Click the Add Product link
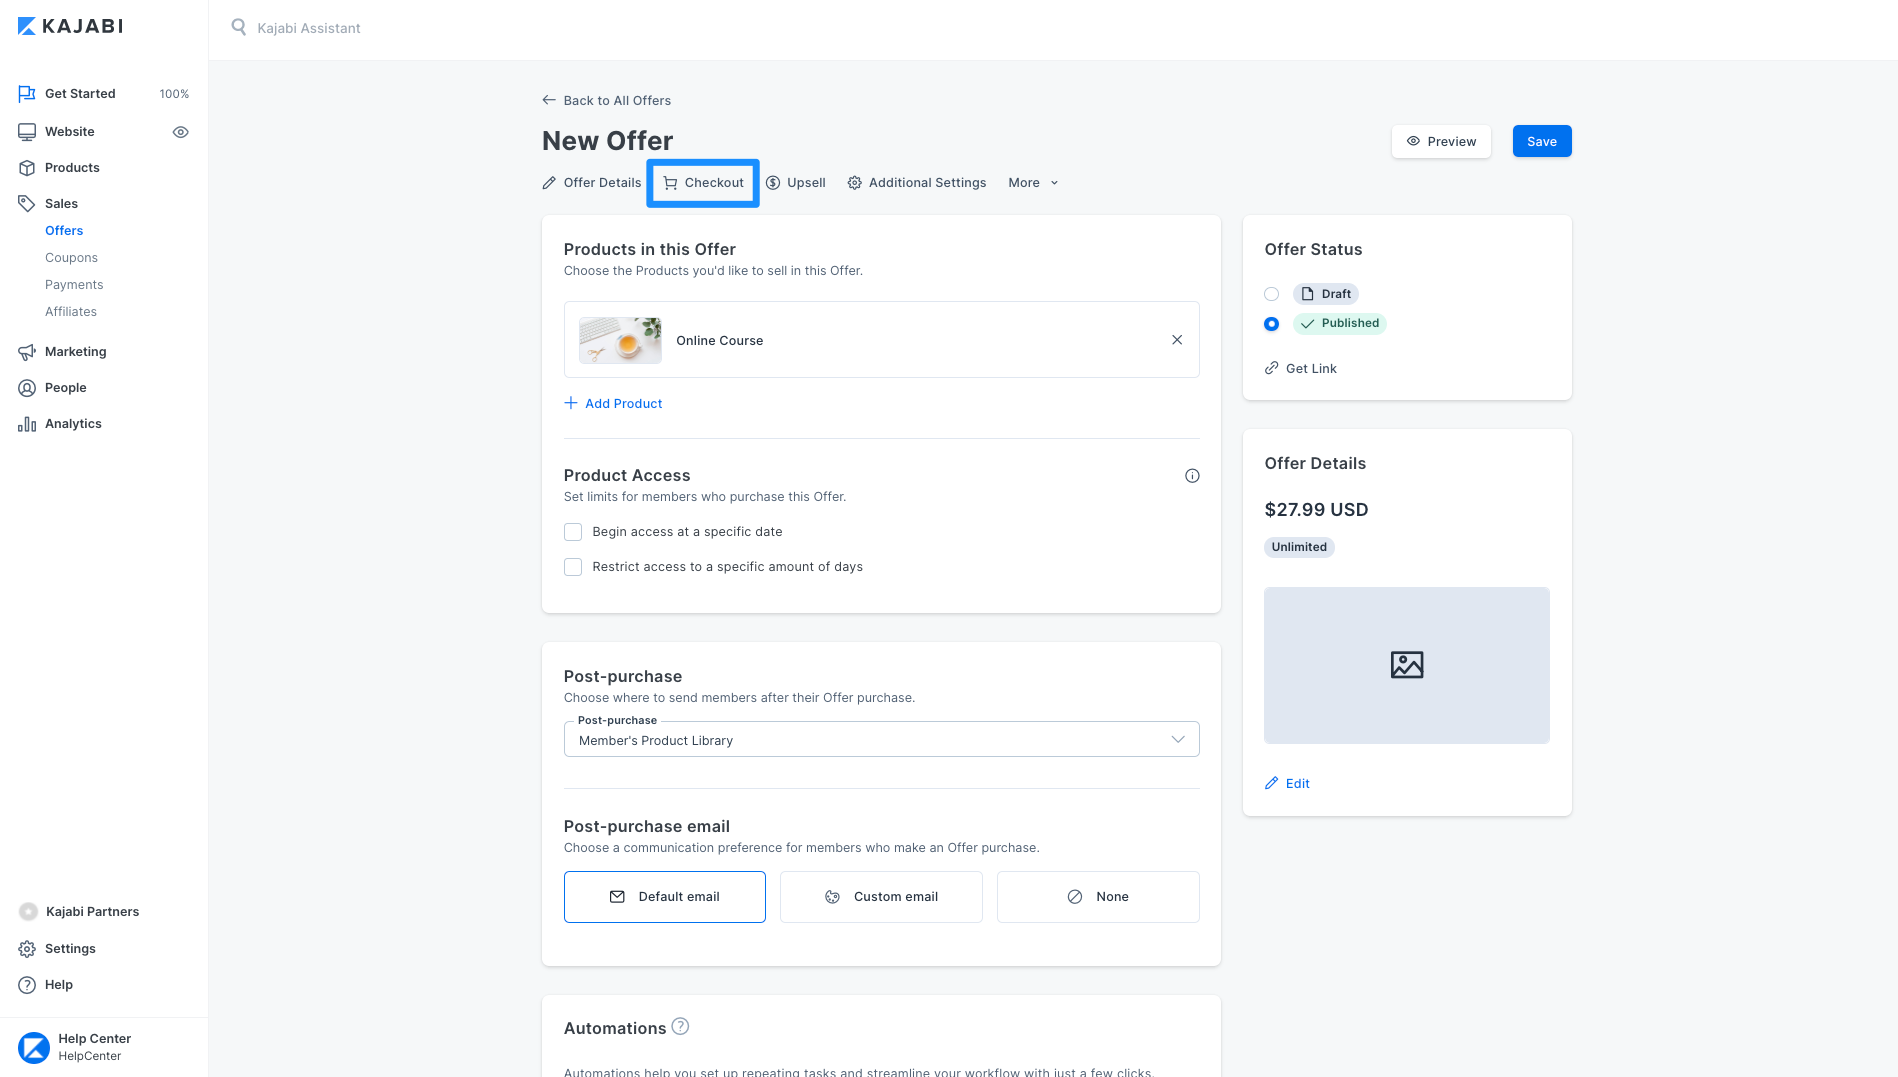This screenshot has width=1898, height=1077. 623,403
